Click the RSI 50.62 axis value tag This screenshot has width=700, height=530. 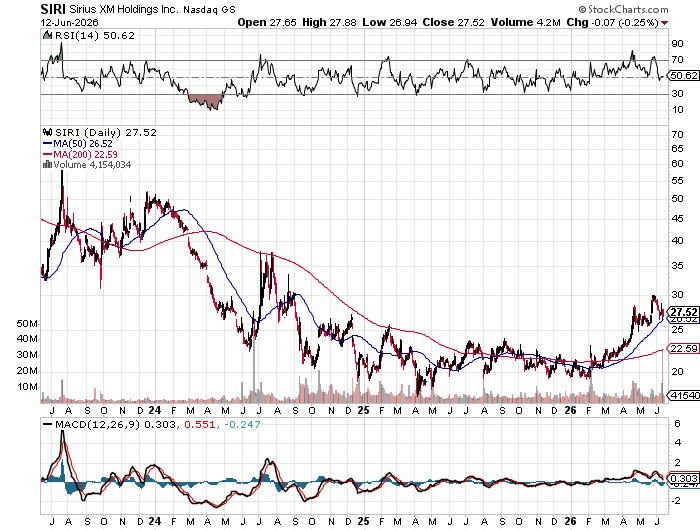point(683,75)
